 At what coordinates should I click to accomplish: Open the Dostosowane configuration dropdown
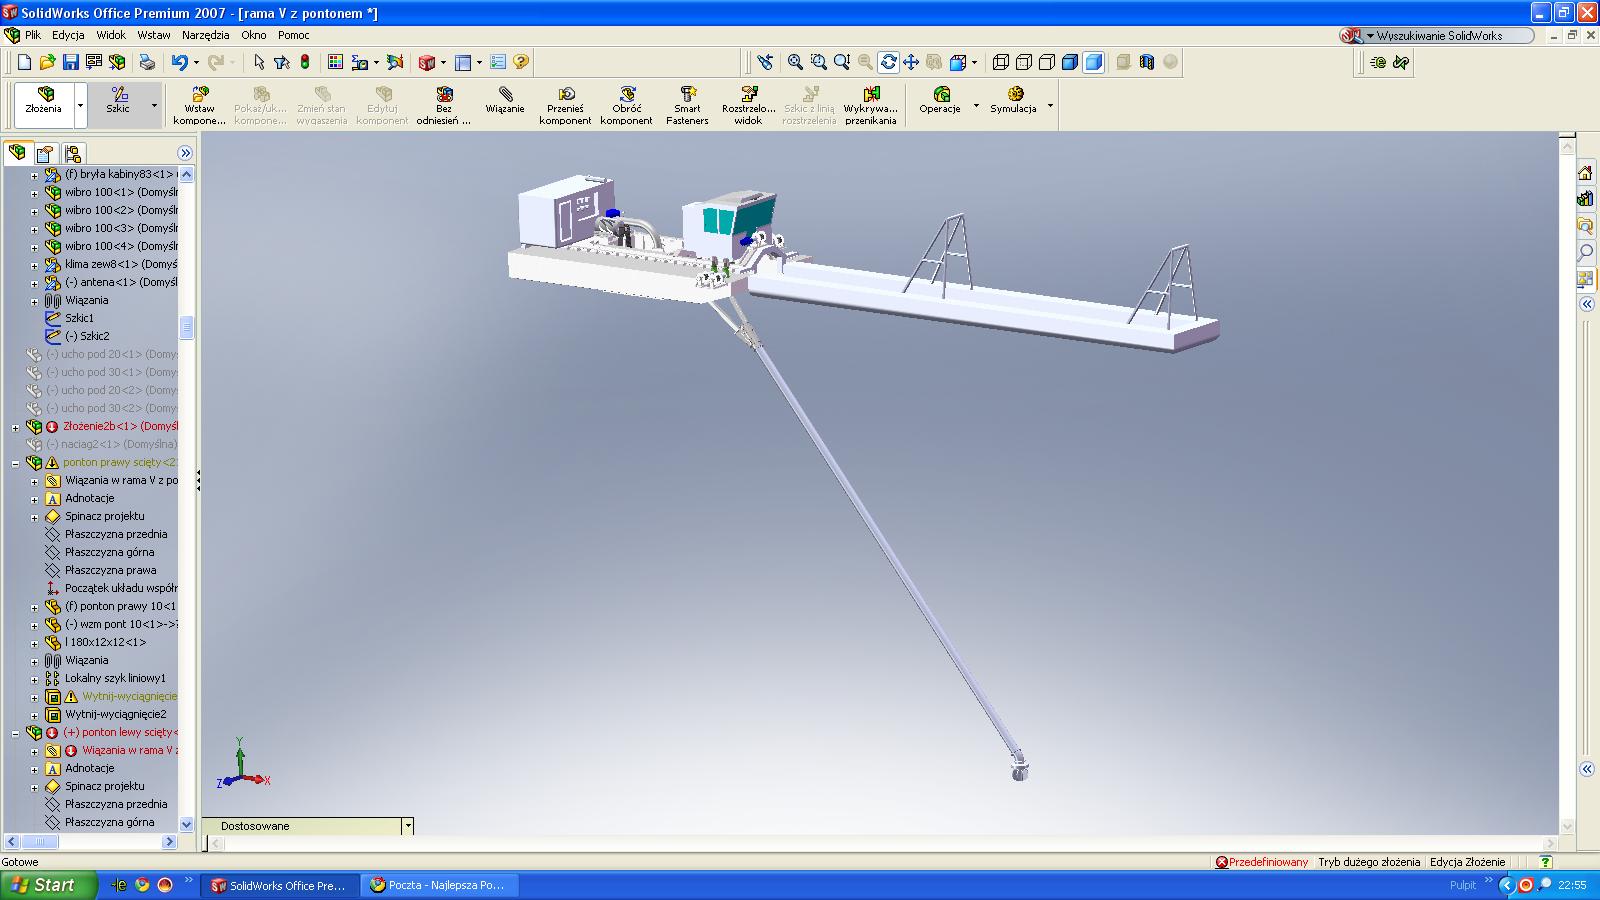pyautogui.click(x=407, y=826)
